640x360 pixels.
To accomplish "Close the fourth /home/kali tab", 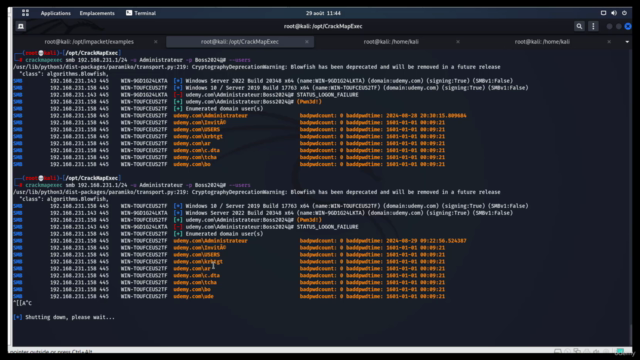I will coord(609,42).
